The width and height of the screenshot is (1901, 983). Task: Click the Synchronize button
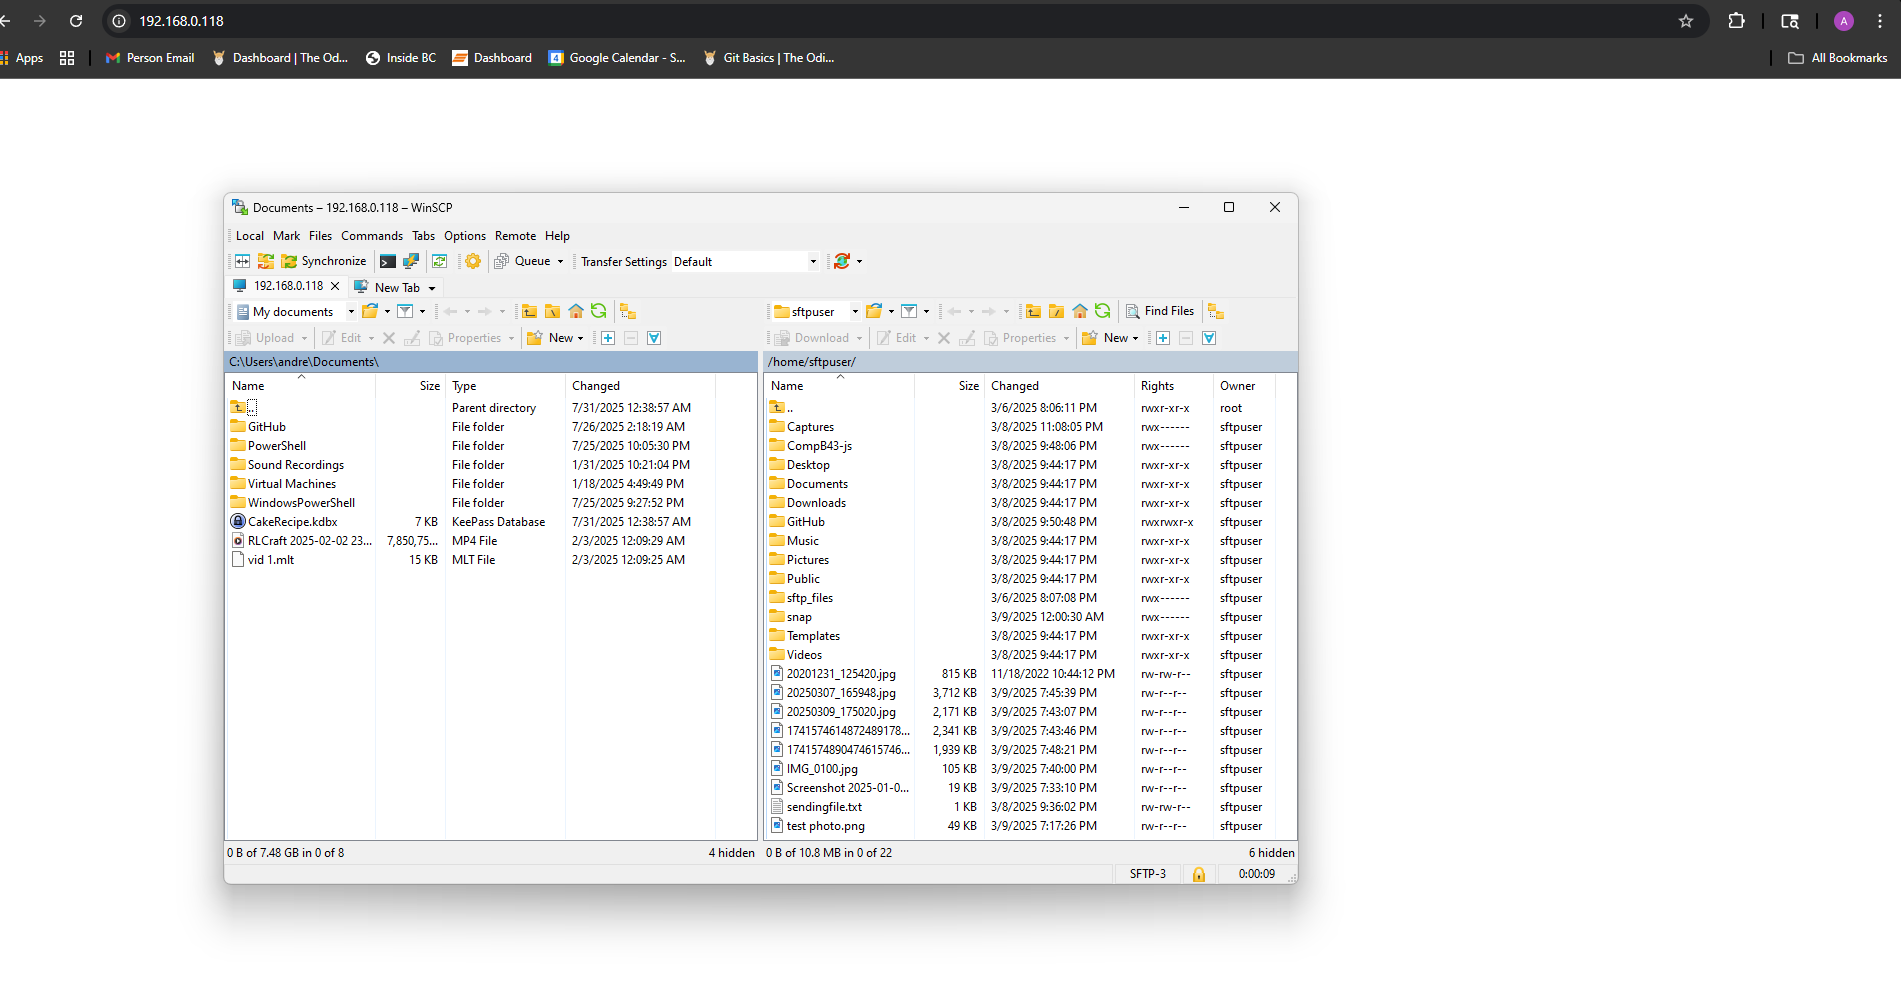tap(323, 261)
